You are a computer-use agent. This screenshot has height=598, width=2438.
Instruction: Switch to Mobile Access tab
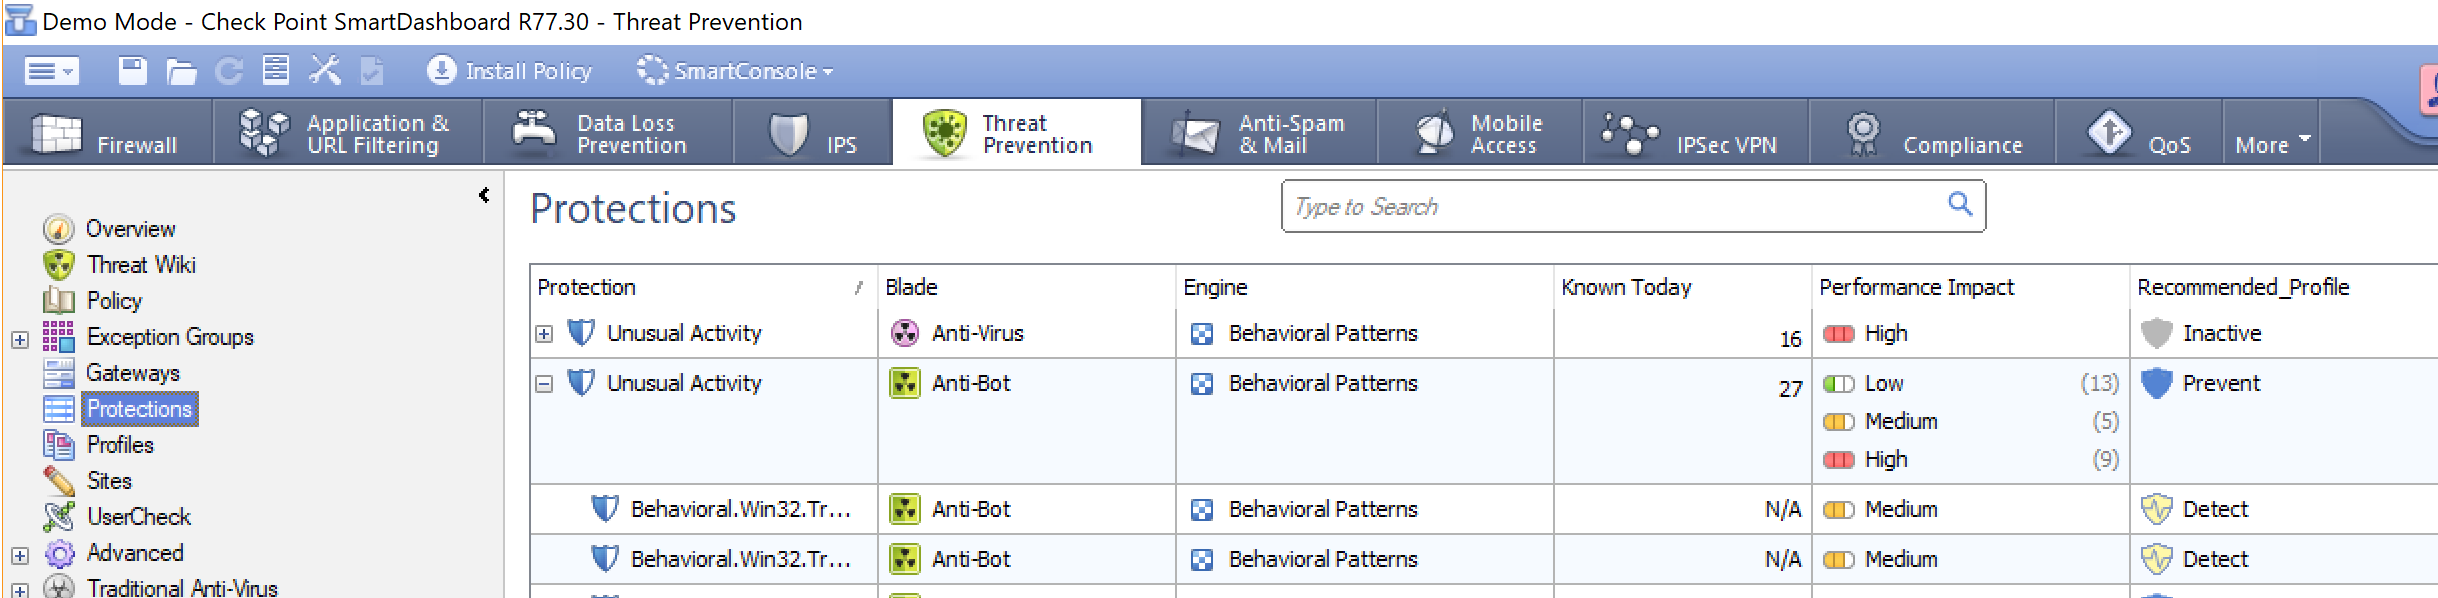[x=1481, y=132]
